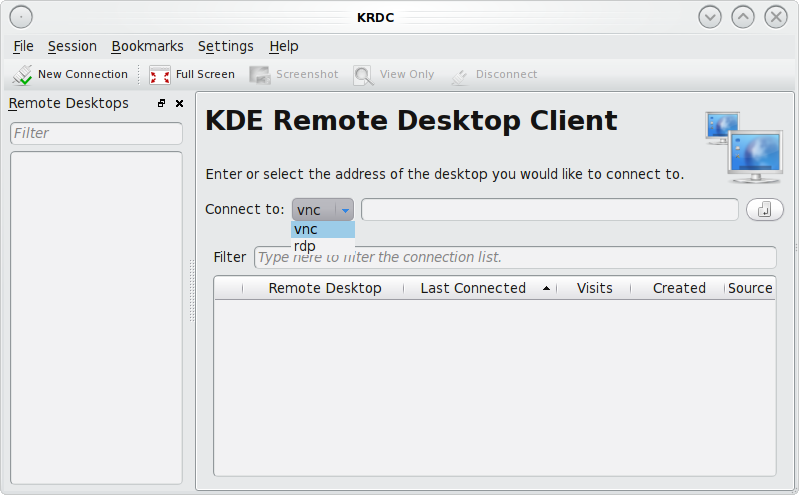
Task: Click the New Connection toolbar button
Action: (x=70, y=74)
